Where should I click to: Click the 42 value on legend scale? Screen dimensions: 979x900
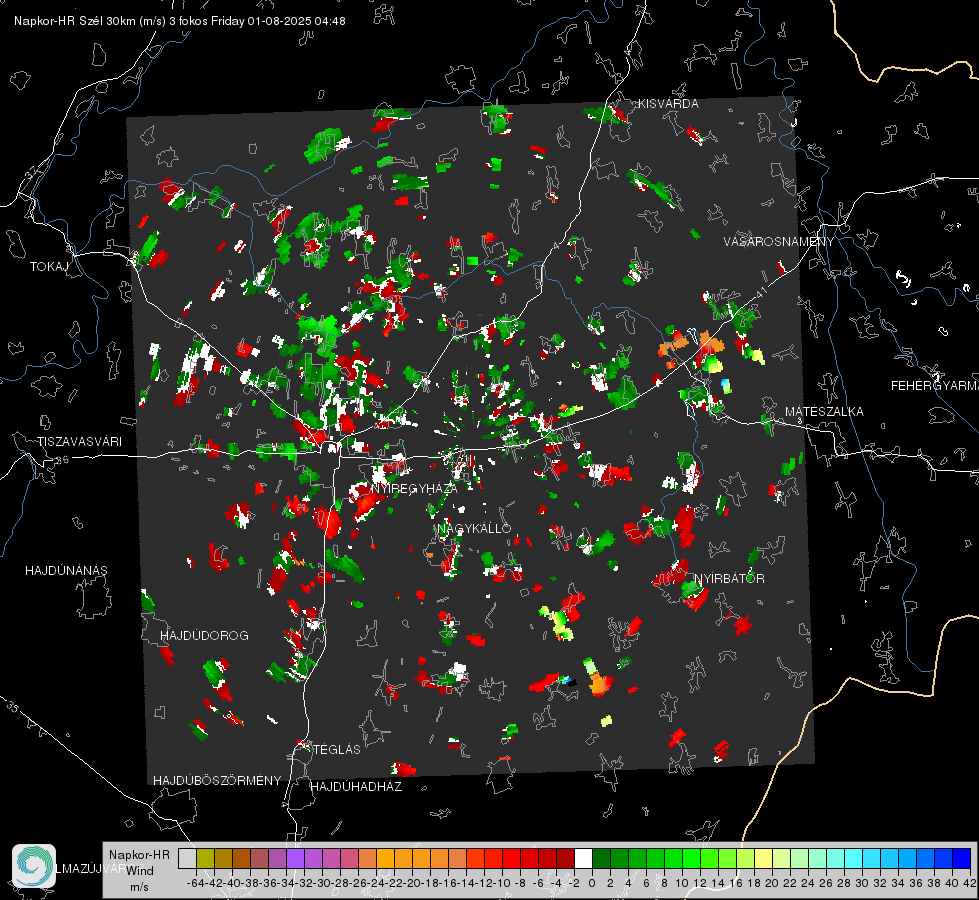[x=969, y=883]
